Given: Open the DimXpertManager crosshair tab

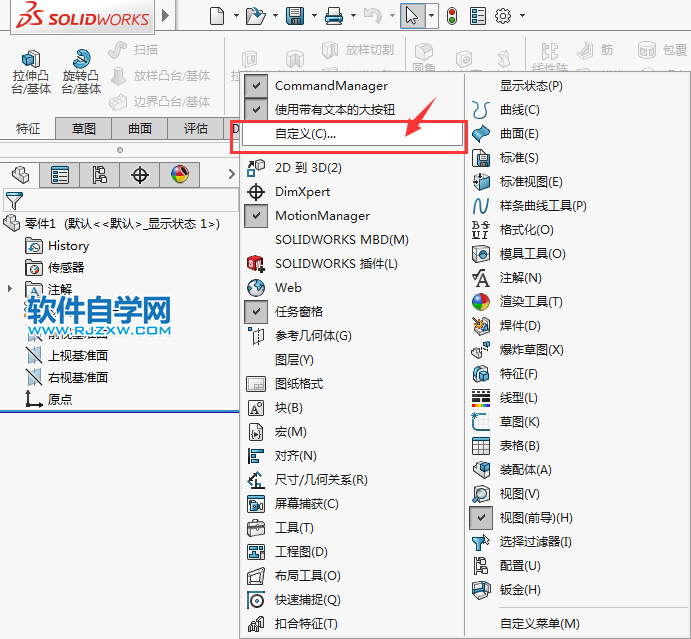Looking at the screenshot, I should coord(140,175).
